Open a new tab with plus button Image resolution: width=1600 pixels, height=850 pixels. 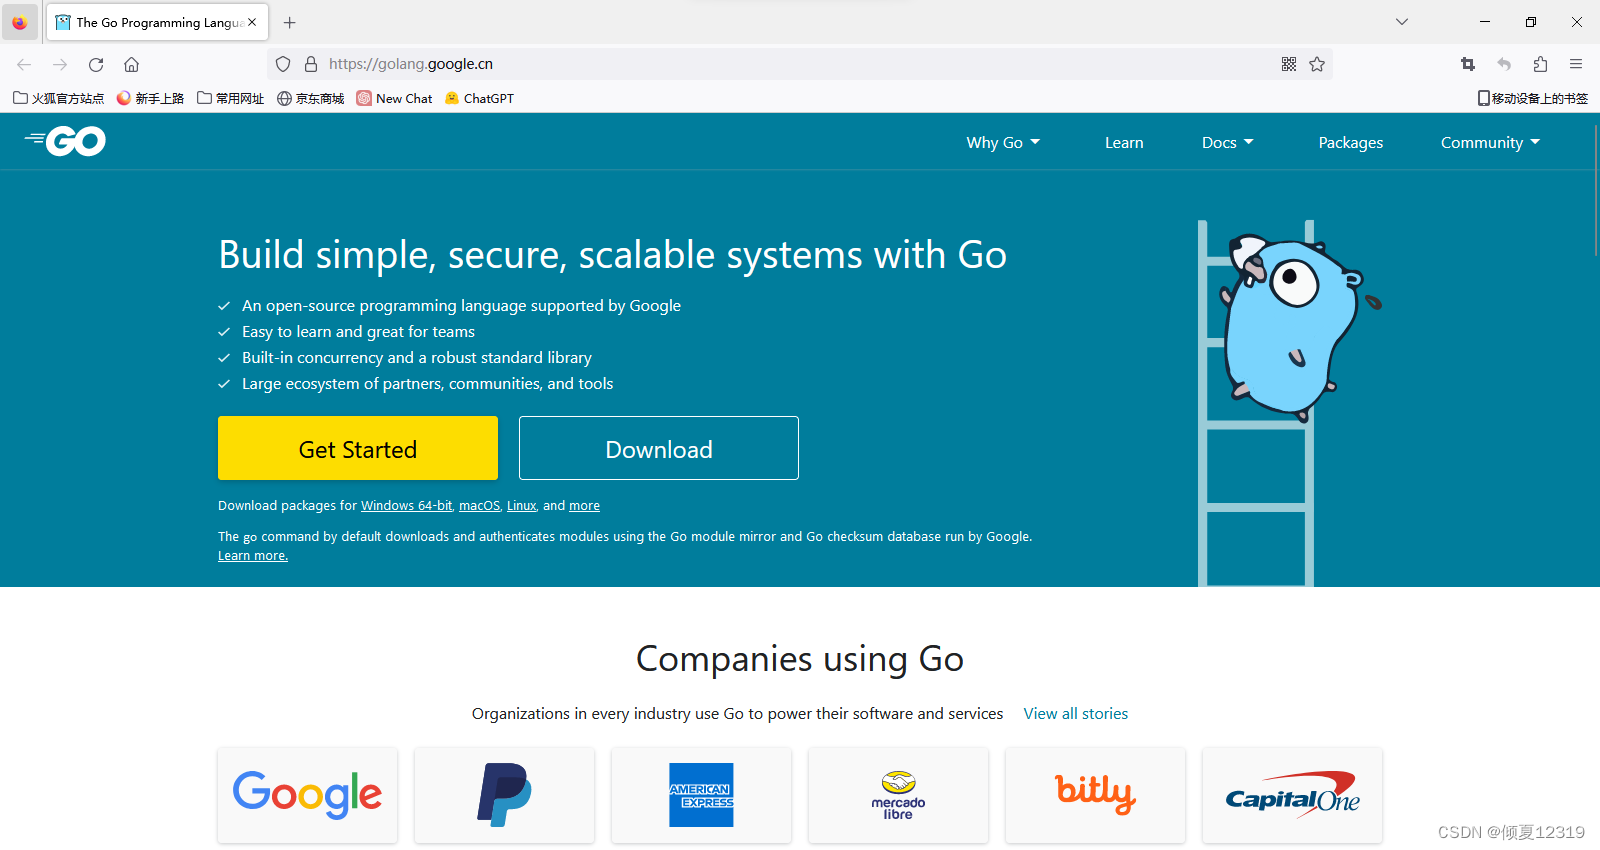pyautogui.click(x=290, y=22)
